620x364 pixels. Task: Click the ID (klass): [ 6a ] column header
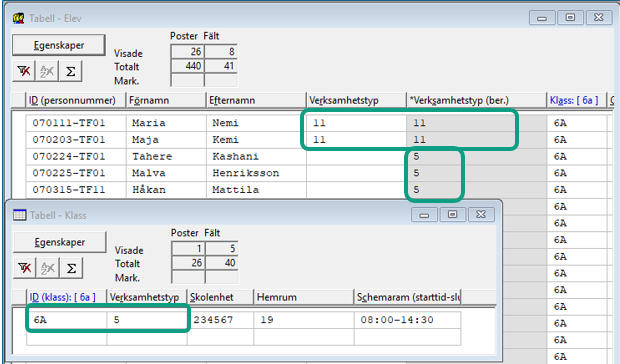pos(66,297)
